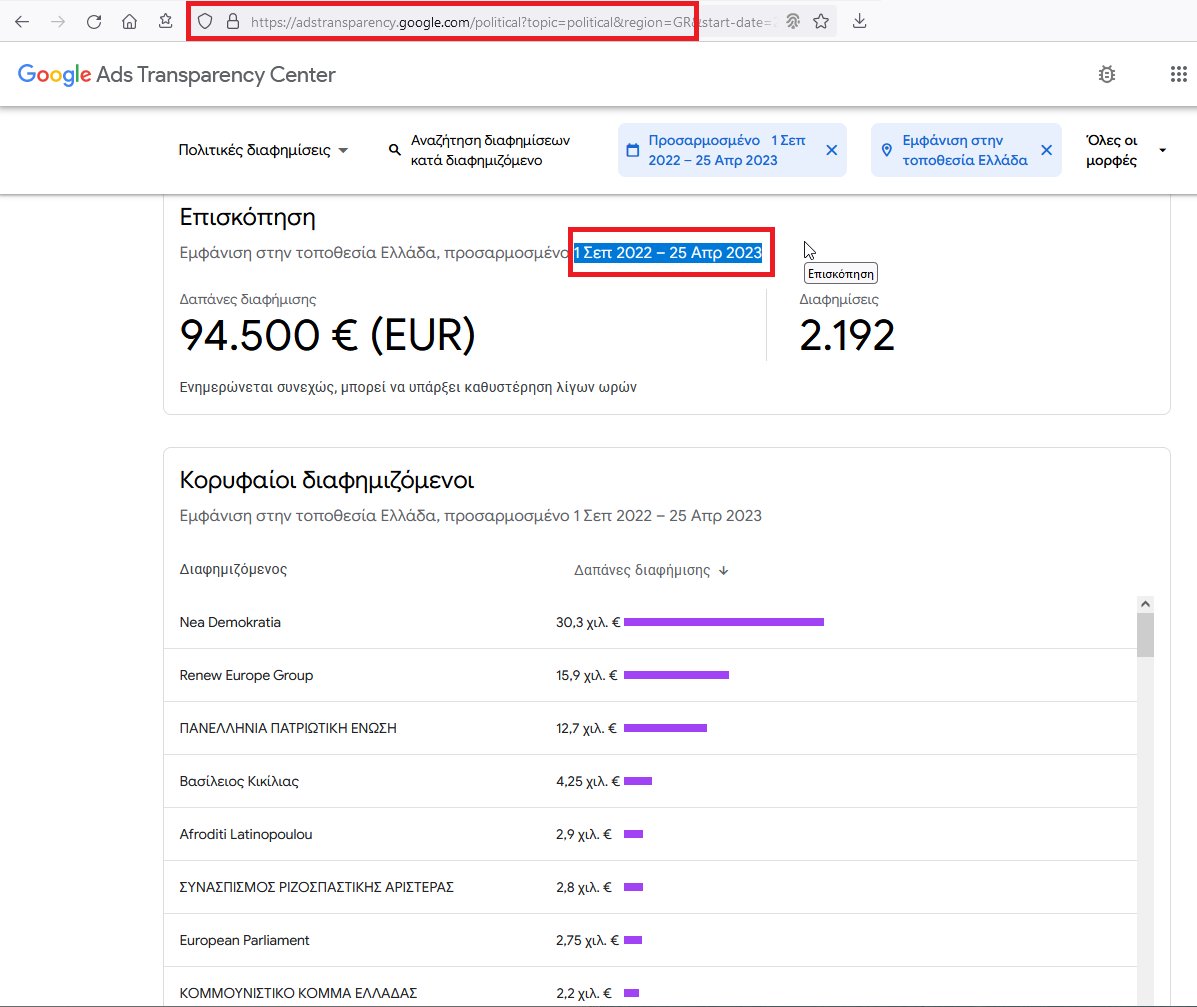
Task: Click the Nea Demokratia spend bar
Action: (x=724, y=622)
